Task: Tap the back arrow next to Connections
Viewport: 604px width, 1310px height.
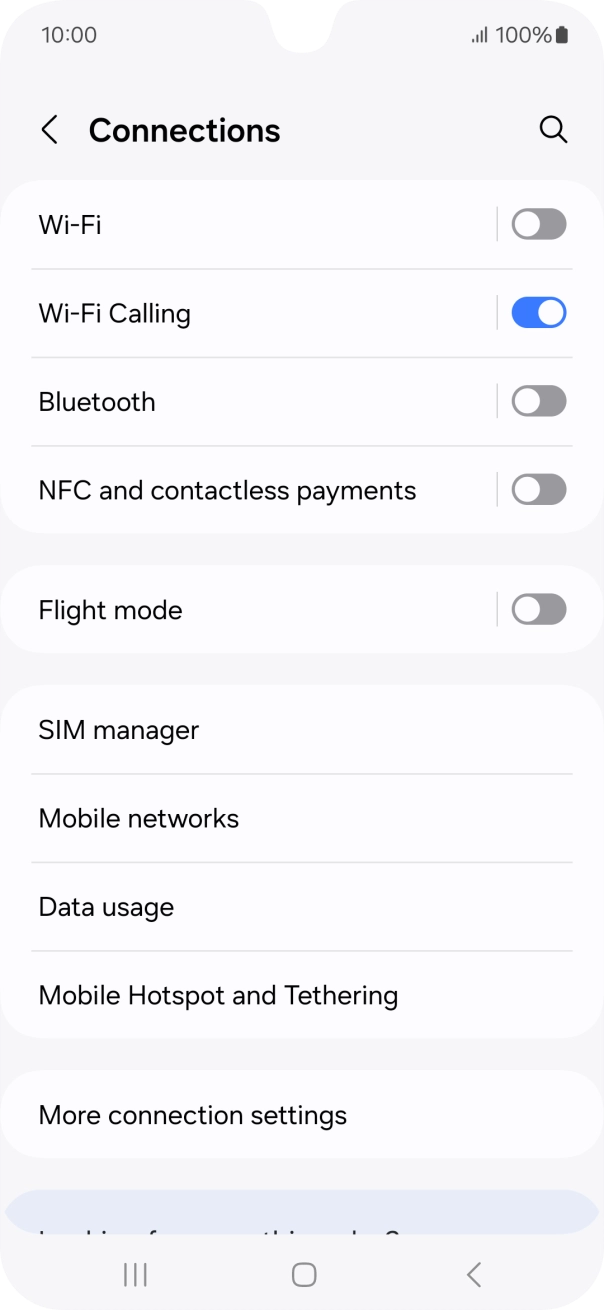Action: point(50,130)
